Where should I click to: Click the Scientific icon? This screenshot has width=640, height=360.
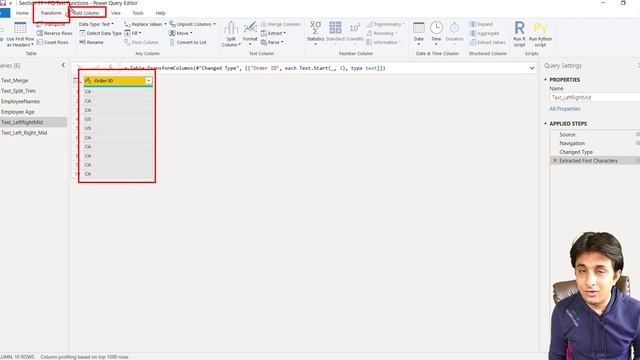355,28
